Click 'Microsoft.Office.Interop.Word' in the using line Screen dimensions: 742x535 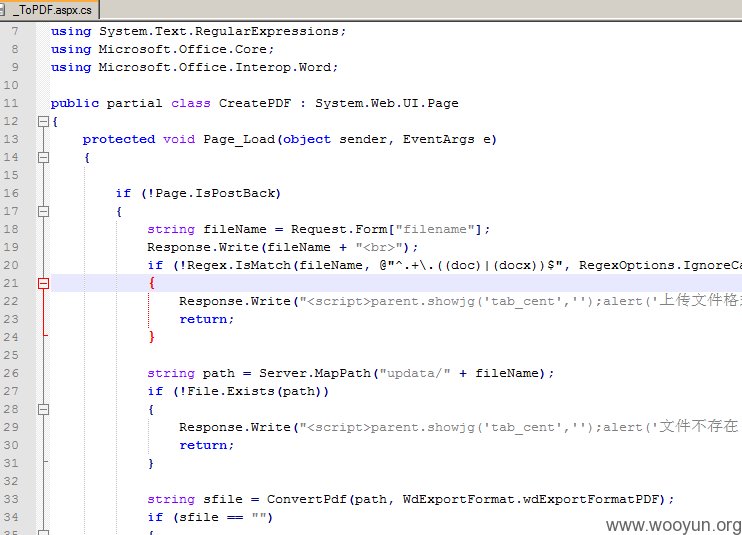(x=215, y=67)
